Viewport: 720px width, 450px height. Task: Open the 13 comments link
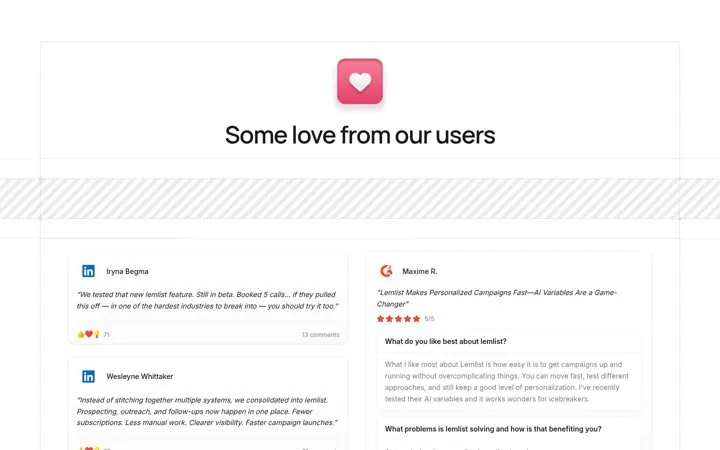(321, 335)
